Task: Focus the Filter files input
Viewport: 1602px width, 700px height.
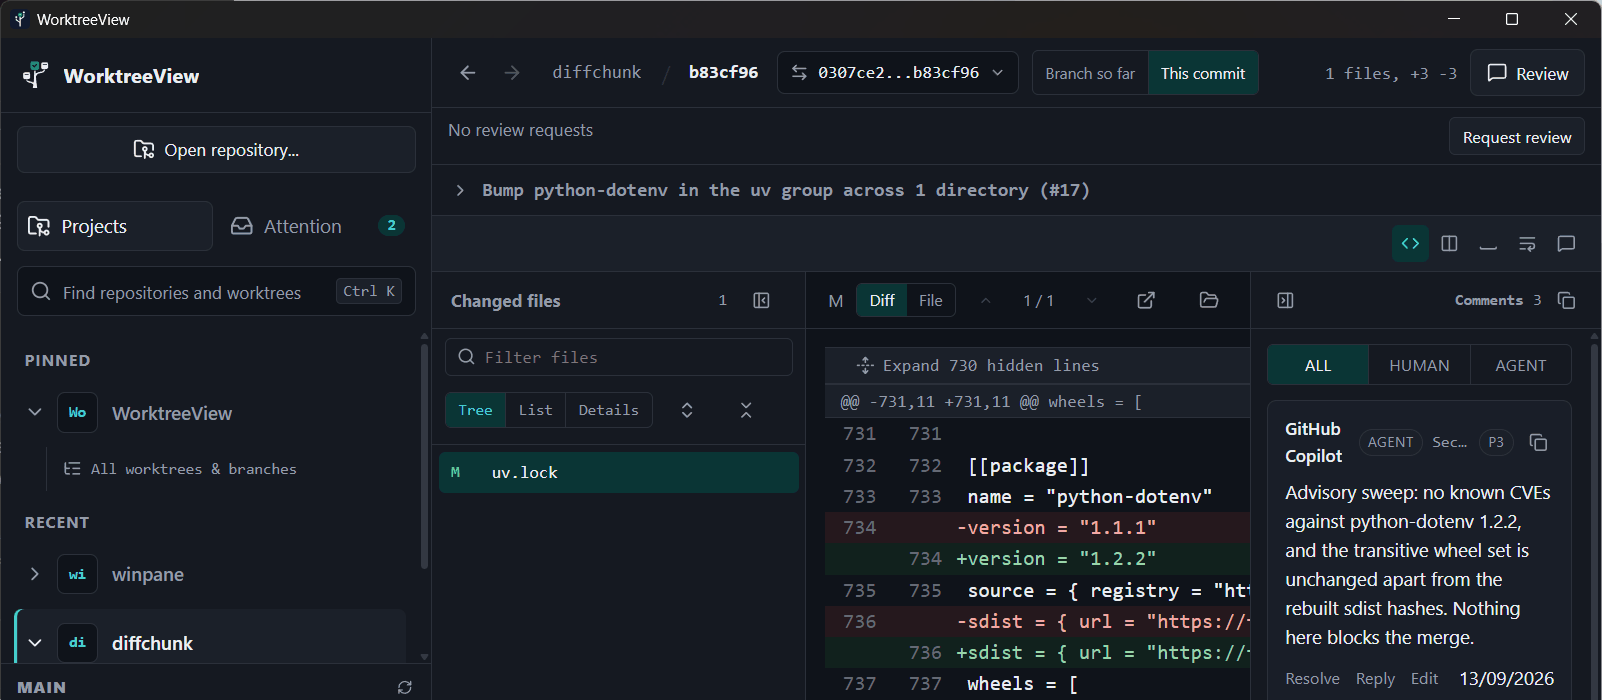Action: click(x=619, y=357)
